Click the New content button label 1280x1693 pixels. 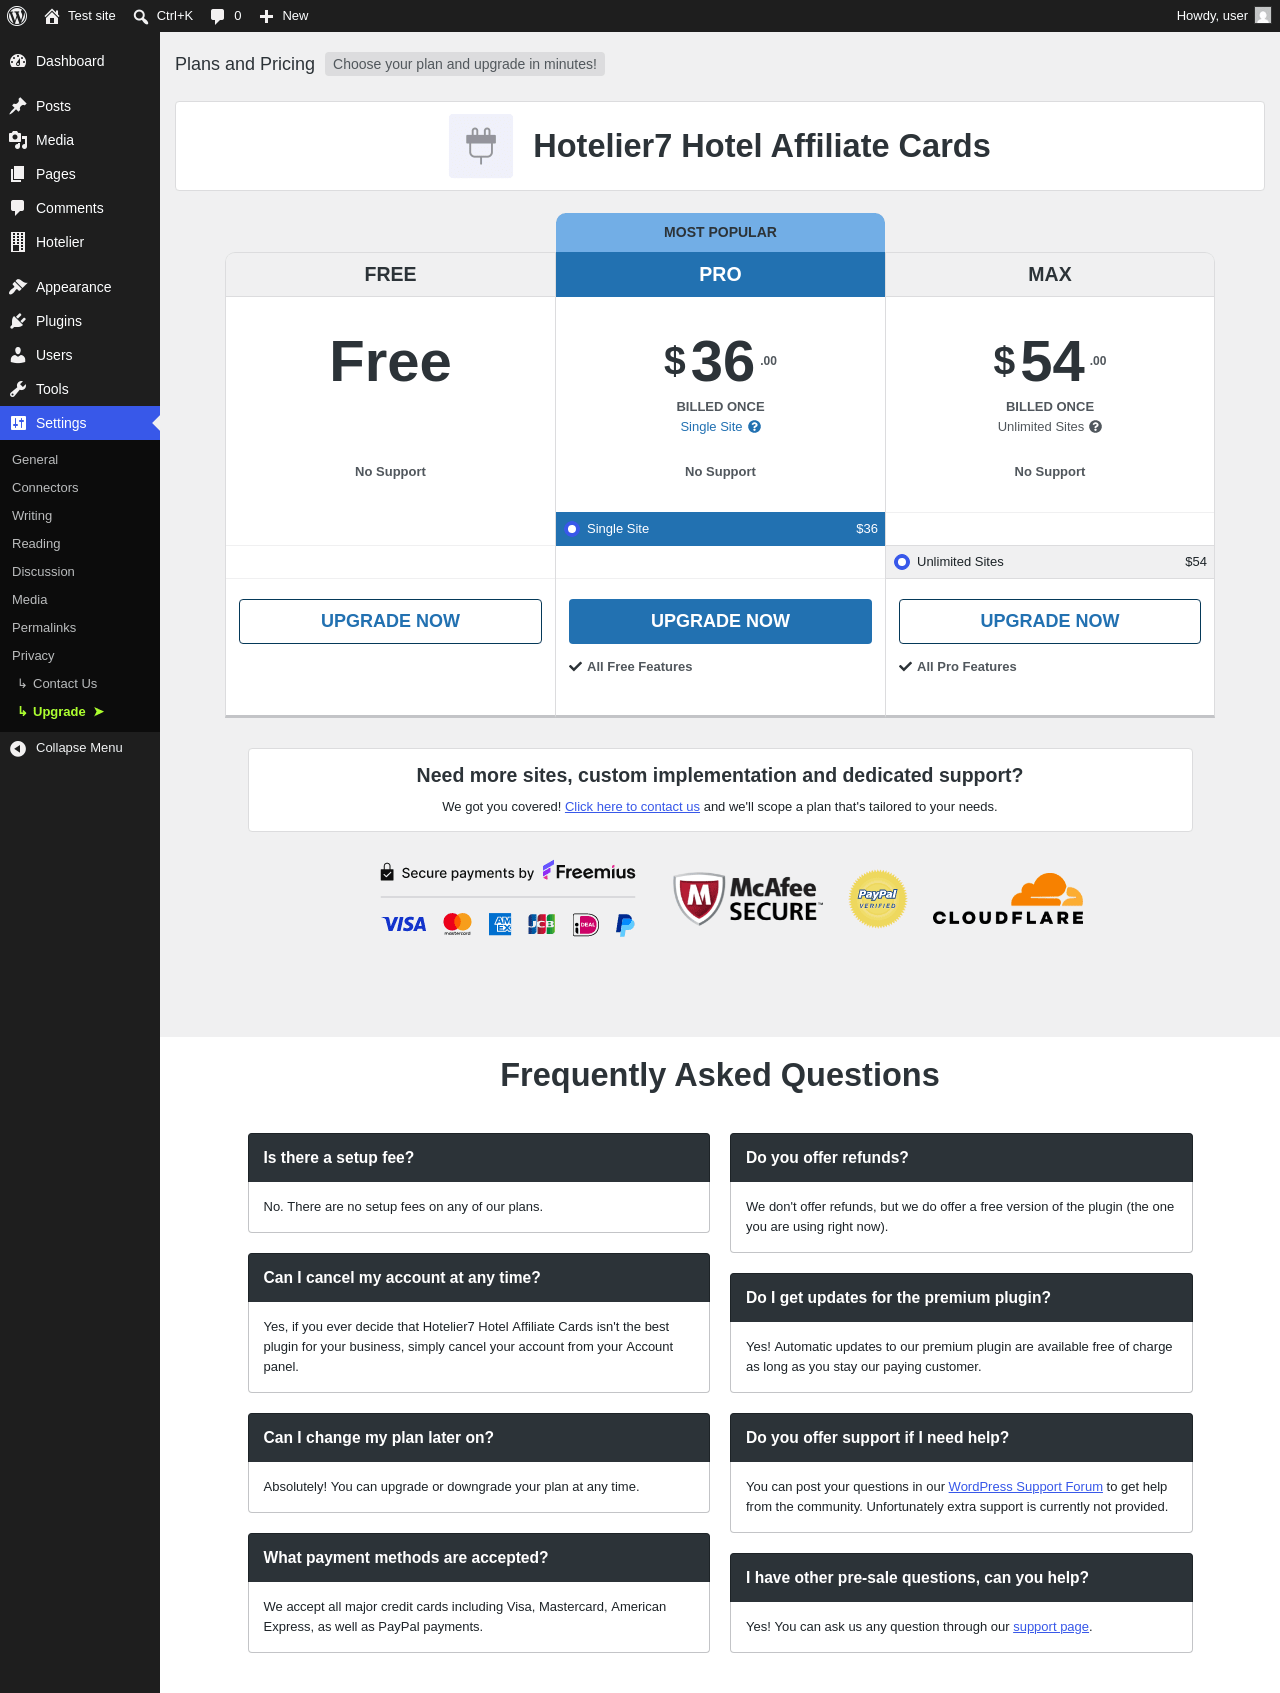coord(295,16)
